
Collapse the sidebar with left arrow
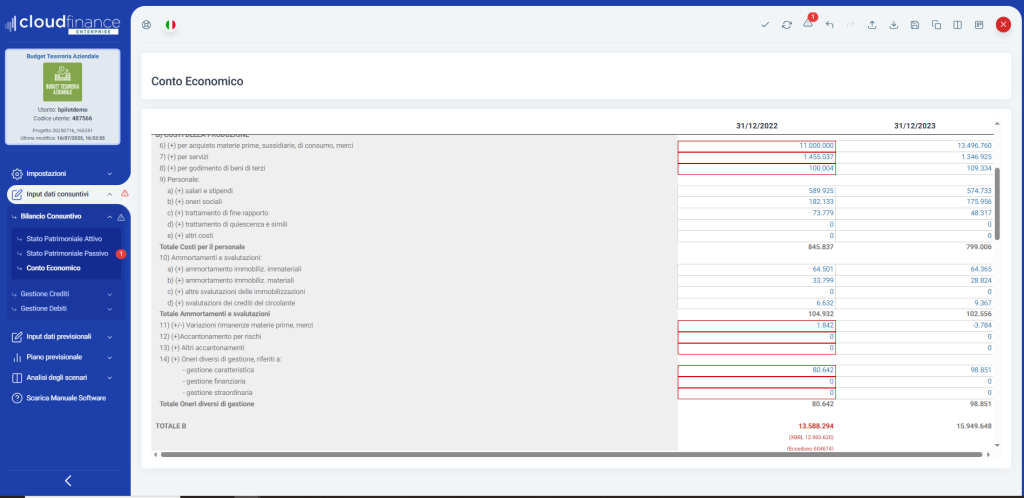(68, 481)
